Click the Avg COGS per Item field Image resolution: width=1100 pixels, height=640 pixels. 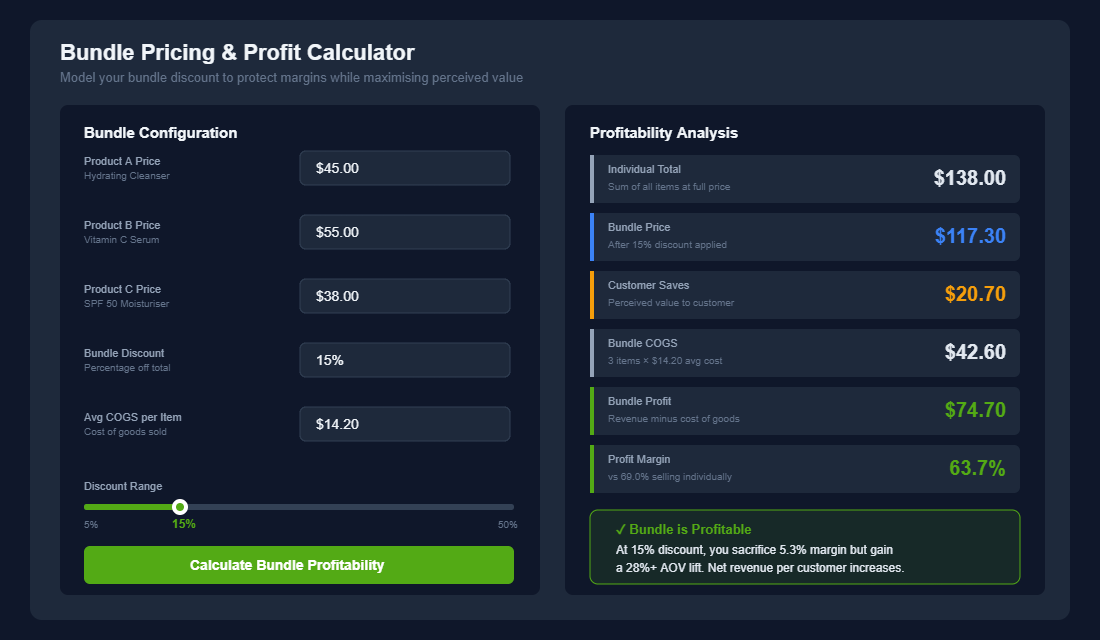[404, 424]
